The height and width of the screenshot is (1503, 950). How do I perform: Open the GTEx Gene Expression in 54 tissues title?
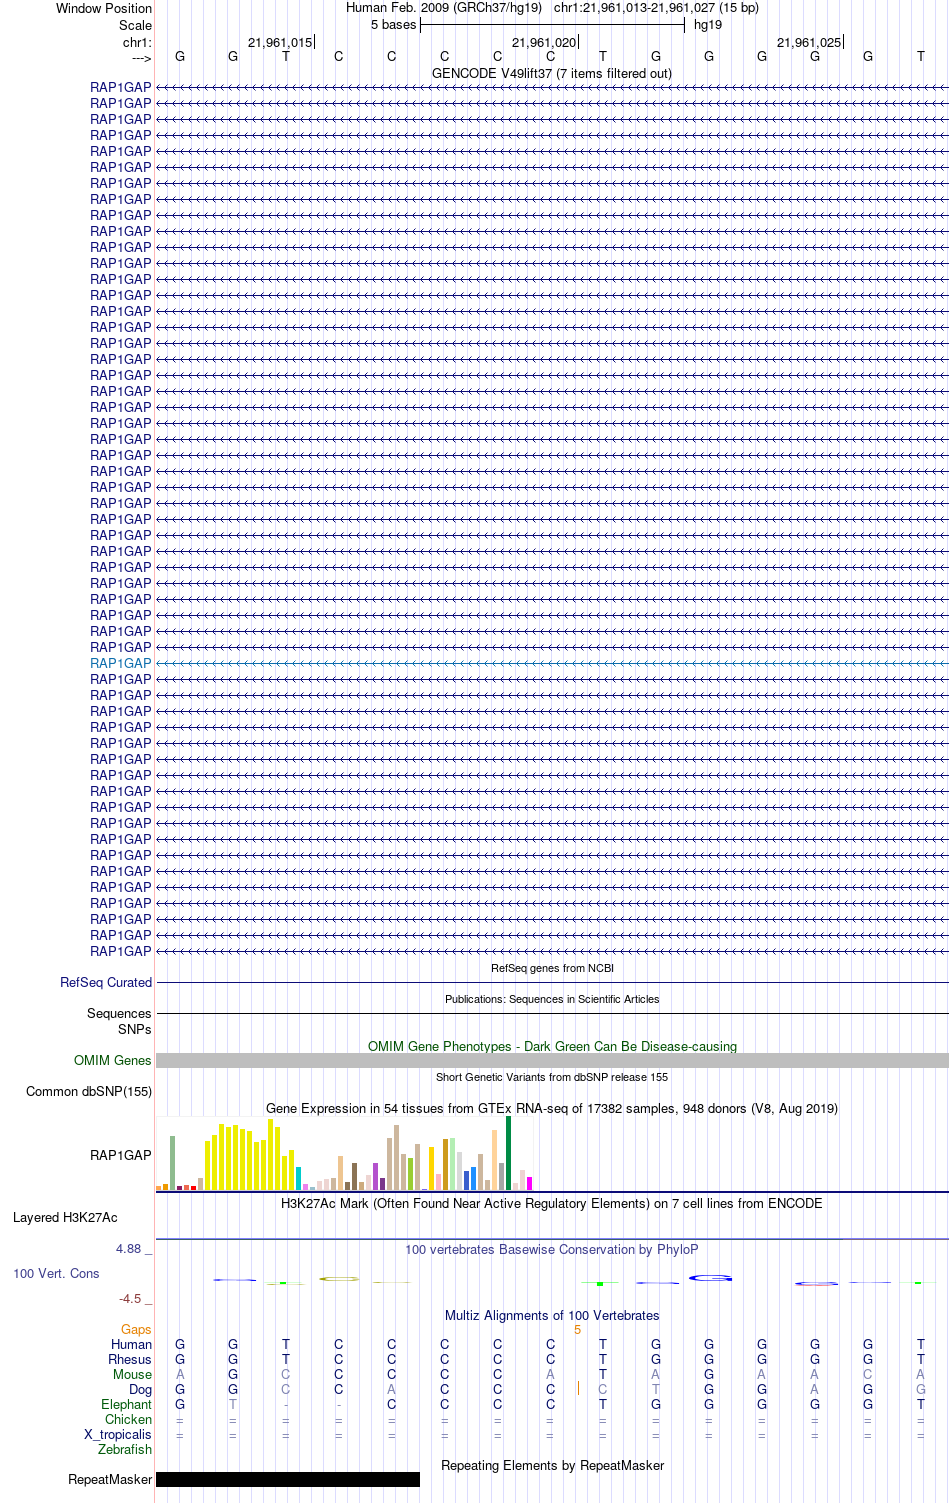pos(552,1109)
